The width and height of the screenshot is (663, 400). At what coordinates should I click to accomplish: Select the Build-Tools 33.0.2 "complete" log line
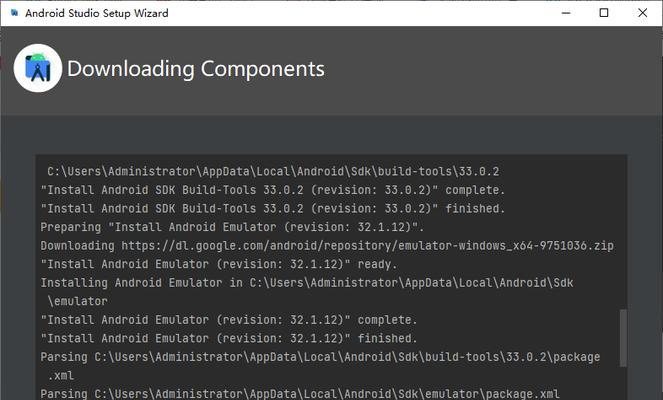[273, 190]
